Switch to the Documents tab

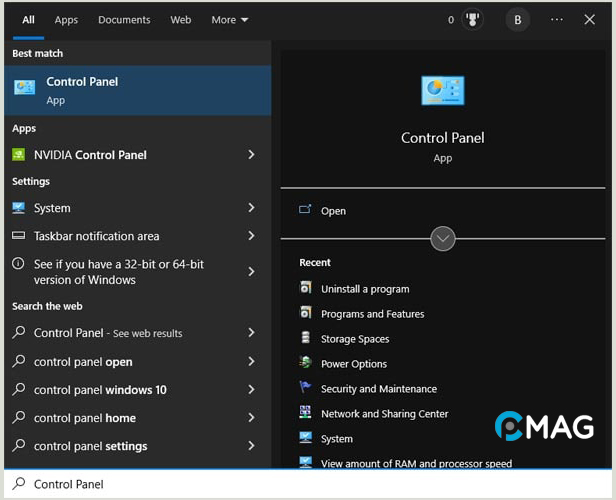tap(124, 20)
